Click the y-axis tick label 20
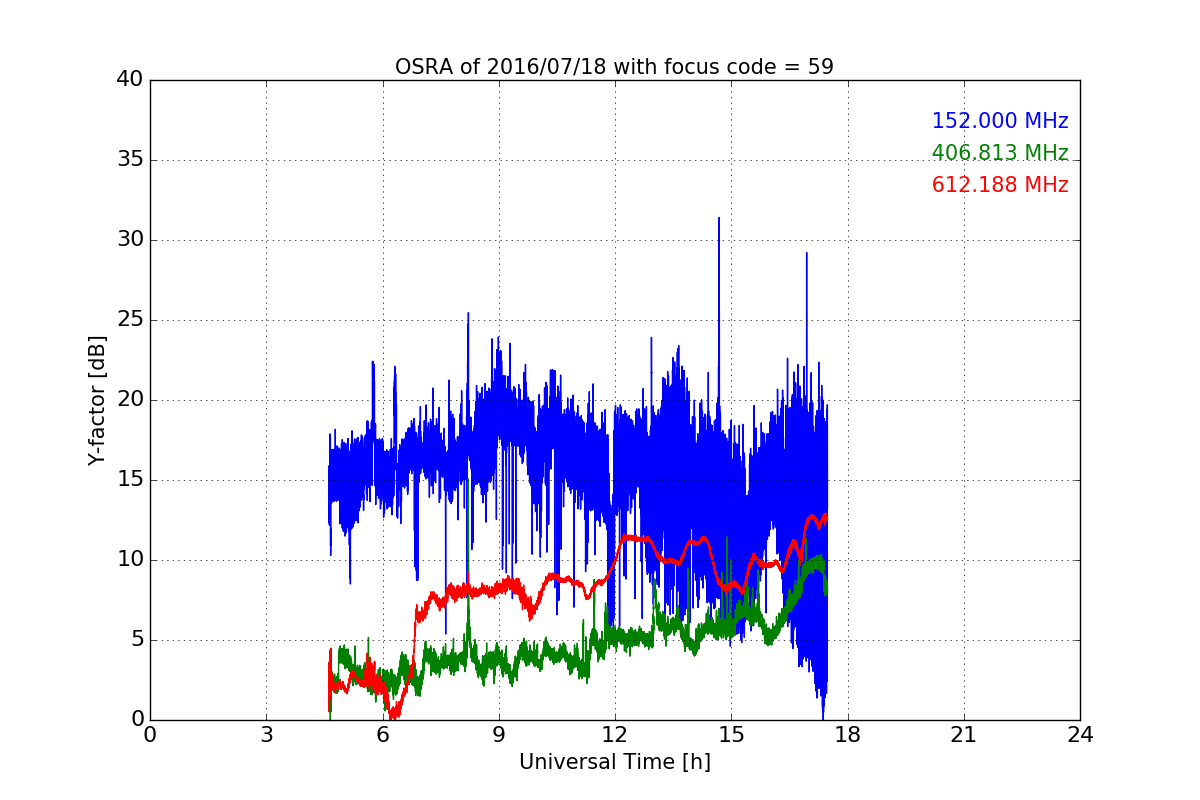 pyautogui.click(x=130, y=400)
